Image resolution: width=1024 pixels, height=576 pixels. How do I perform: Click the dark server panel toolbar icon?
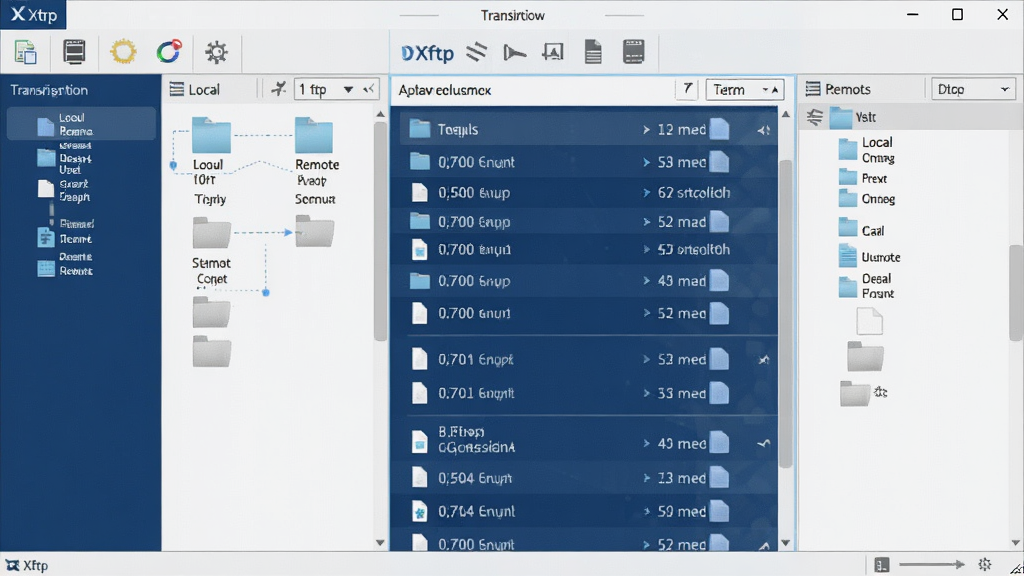pos(633,52)
